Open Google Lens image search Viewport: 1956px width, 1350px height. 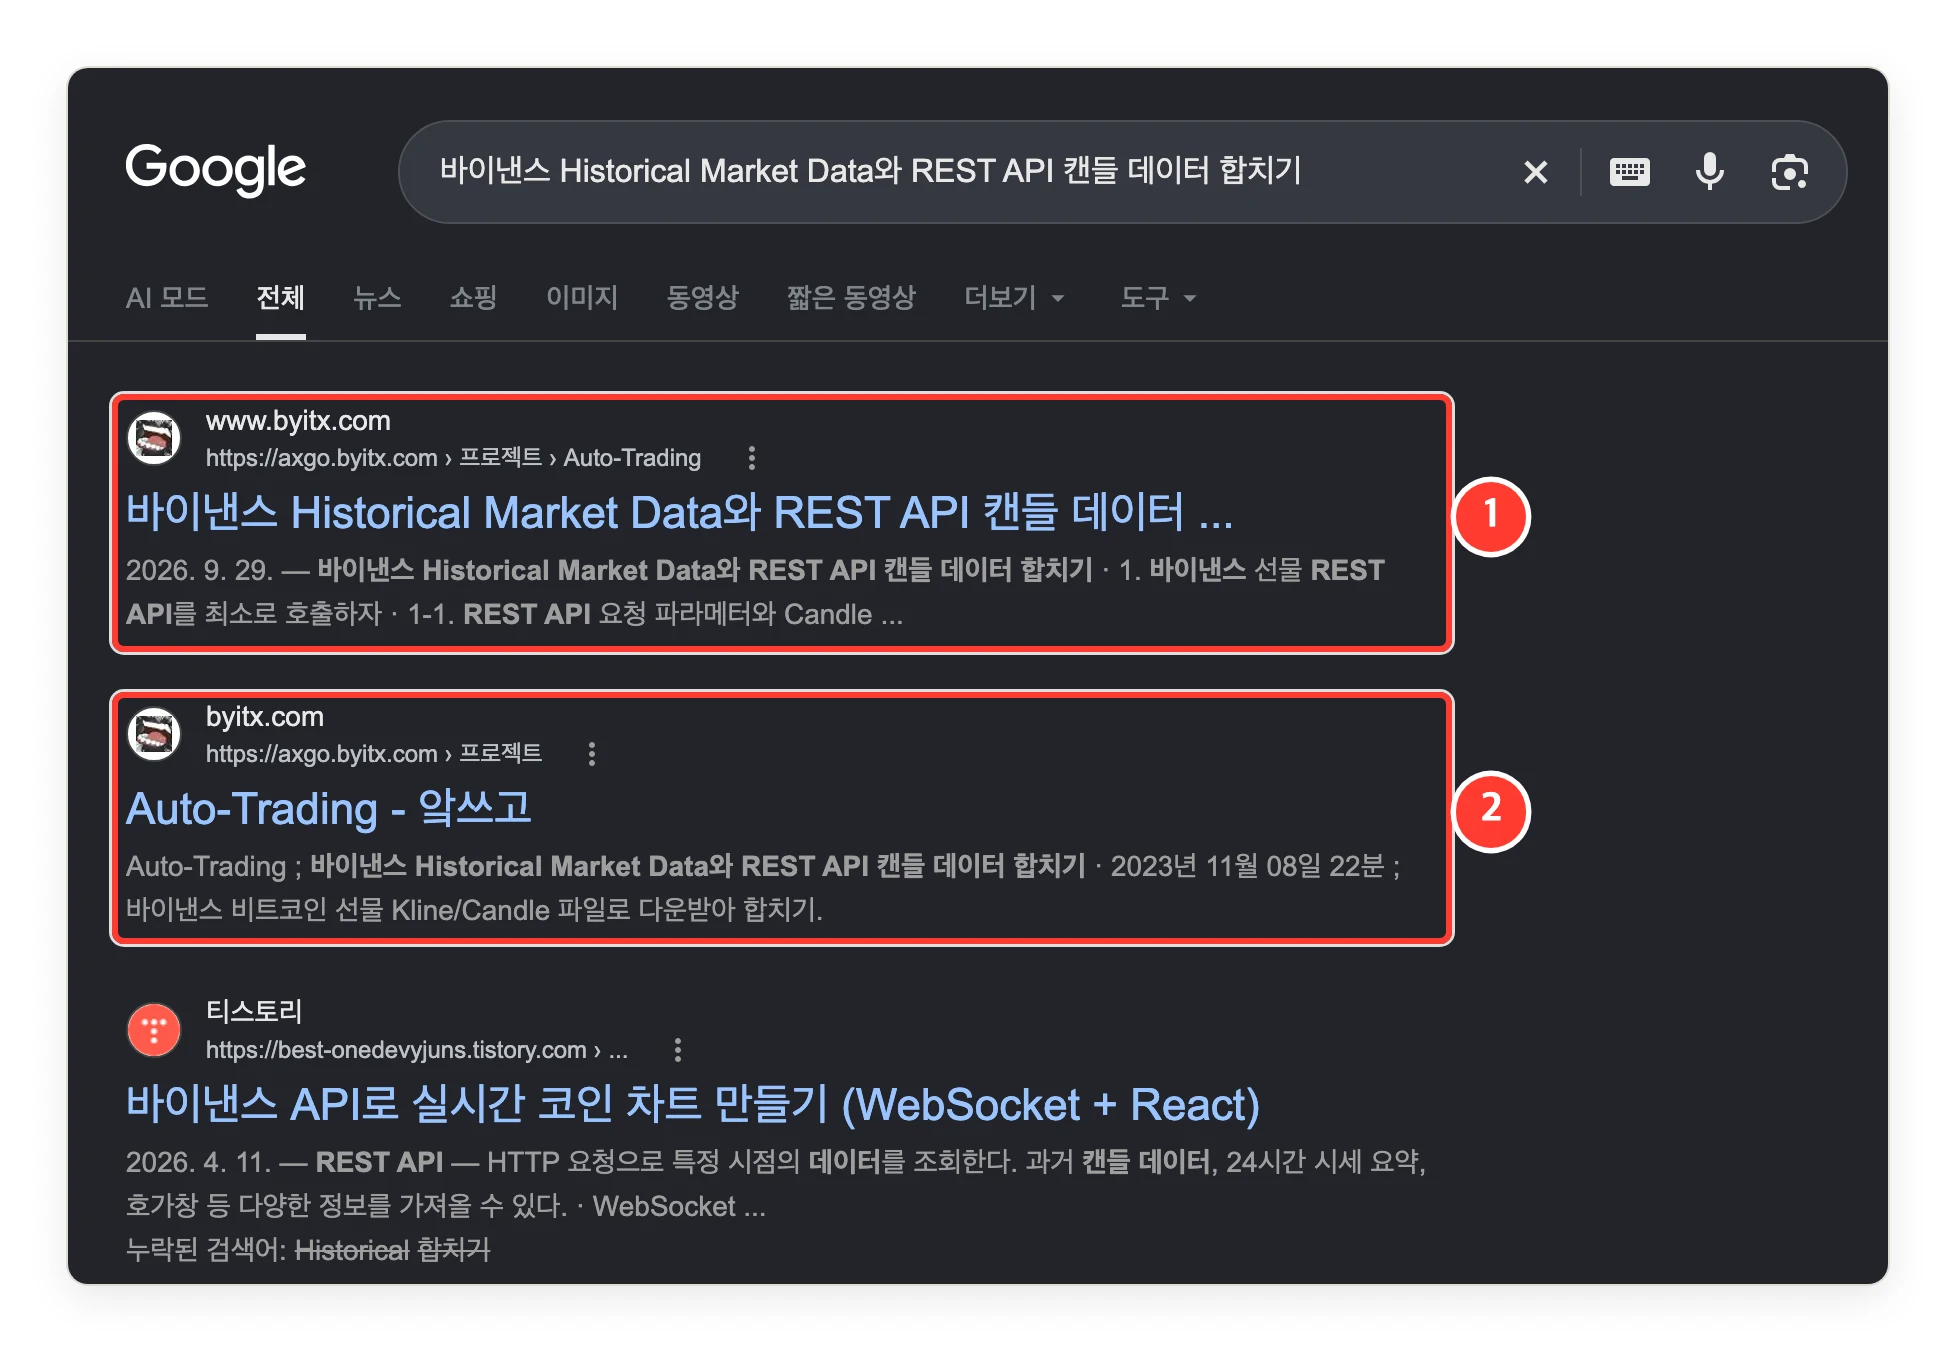[x=1789, y=172]
